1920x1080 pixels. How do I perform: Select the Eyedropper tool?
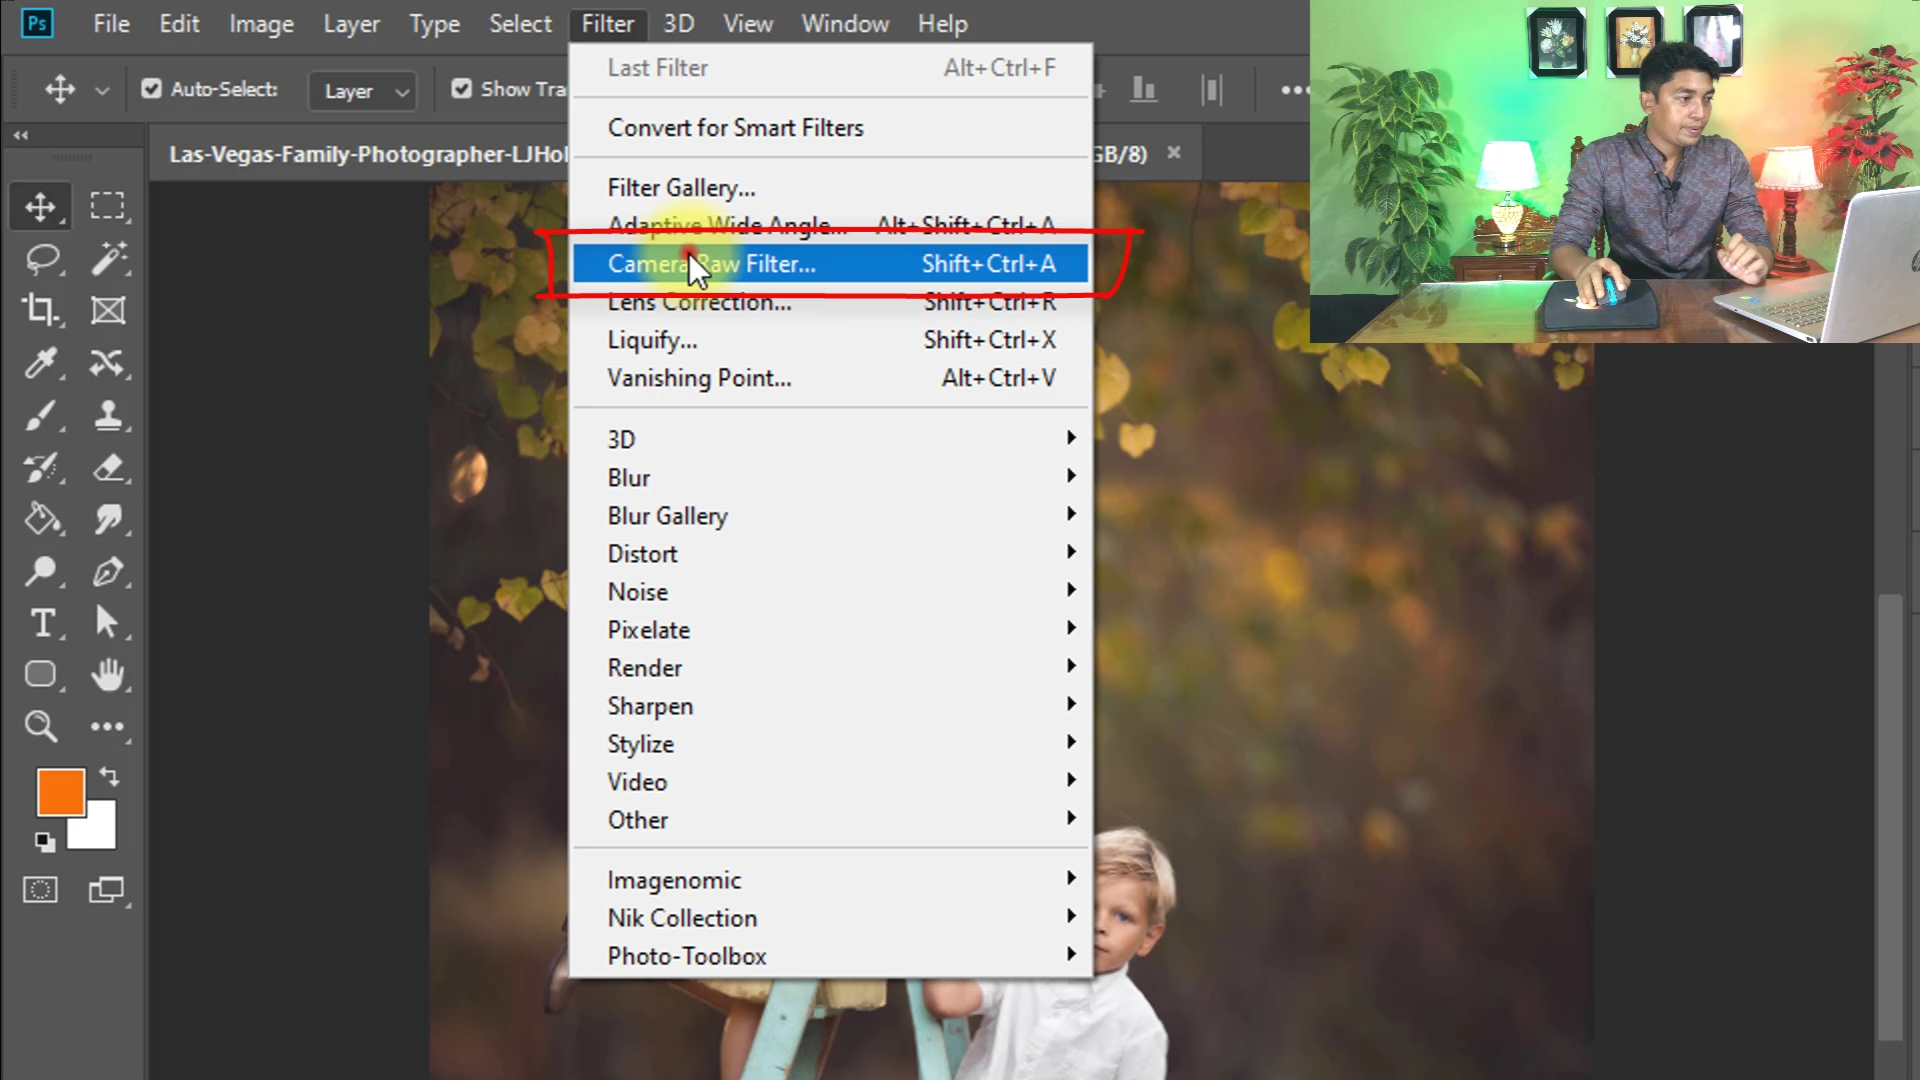[x=40, y=363]
